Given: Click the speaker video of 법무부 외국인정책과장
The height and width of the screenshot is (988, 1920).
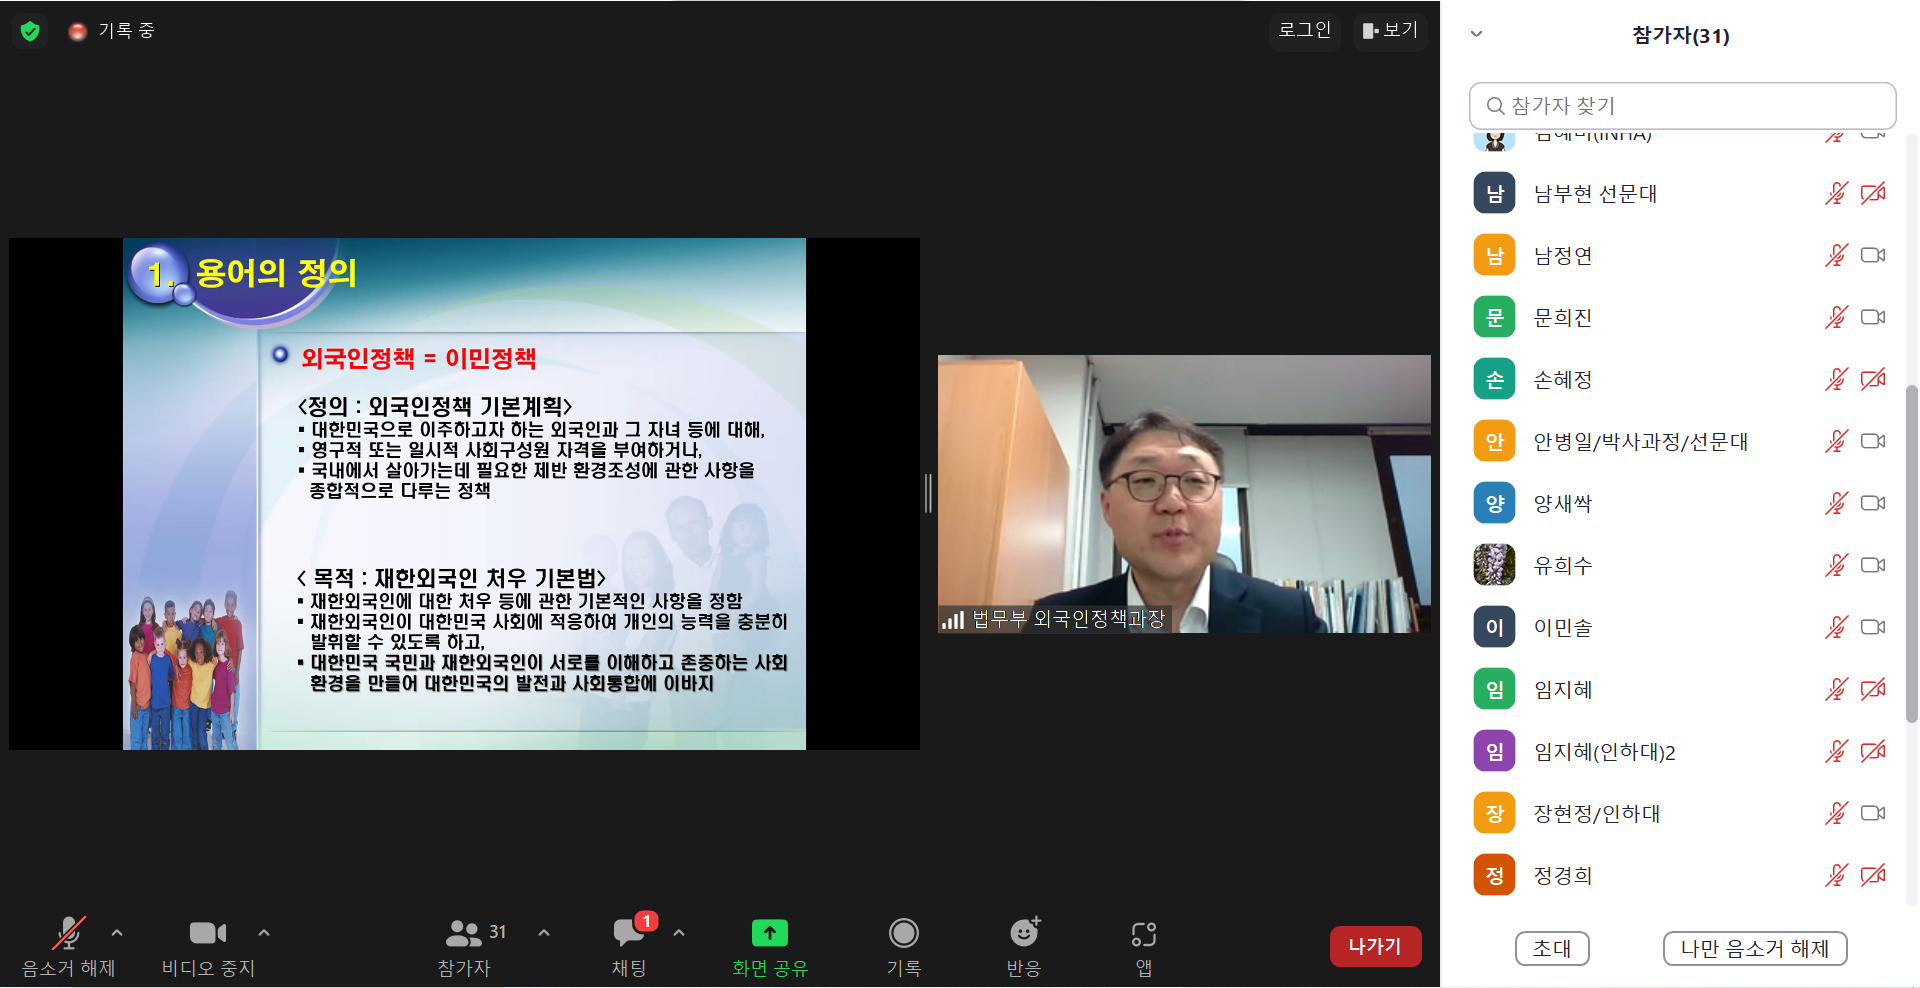Looking at the screenshot, I should [1184, 494].
